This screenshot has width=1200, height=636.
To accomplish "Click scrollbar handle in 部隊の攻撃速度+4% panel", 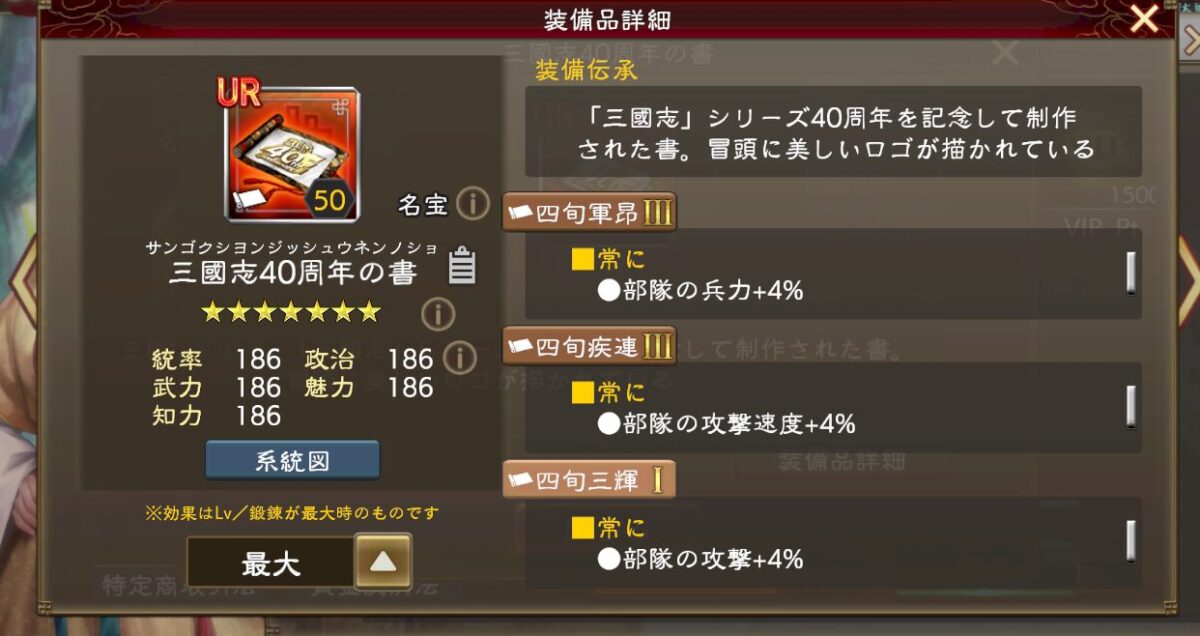I will [x=1130, y=406].
